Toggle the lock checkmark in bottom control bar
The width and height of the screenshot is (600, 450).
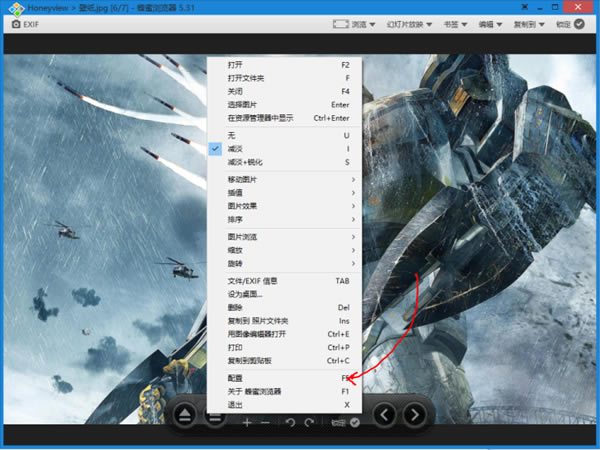tap(355, 422)
